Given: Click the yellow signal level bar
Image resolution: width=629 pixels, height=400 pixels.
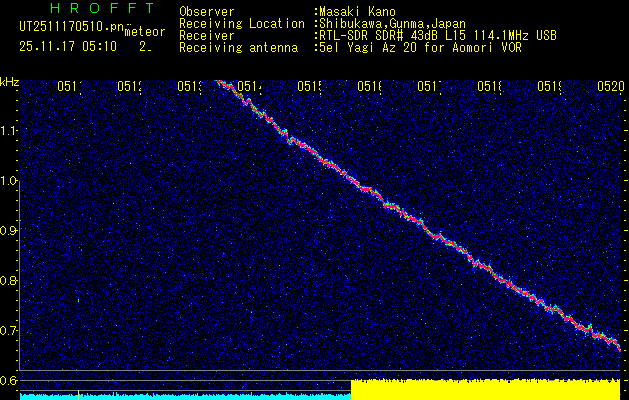Looking at the screenshot, I should point(486,390).
